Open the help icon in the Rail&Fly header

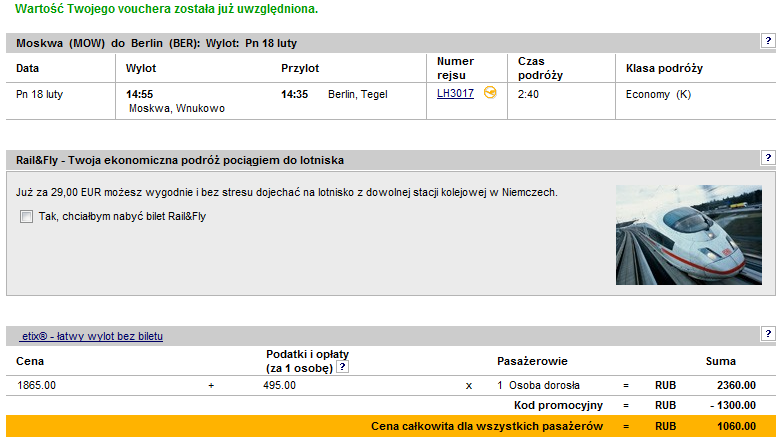[x=768, y=158]
